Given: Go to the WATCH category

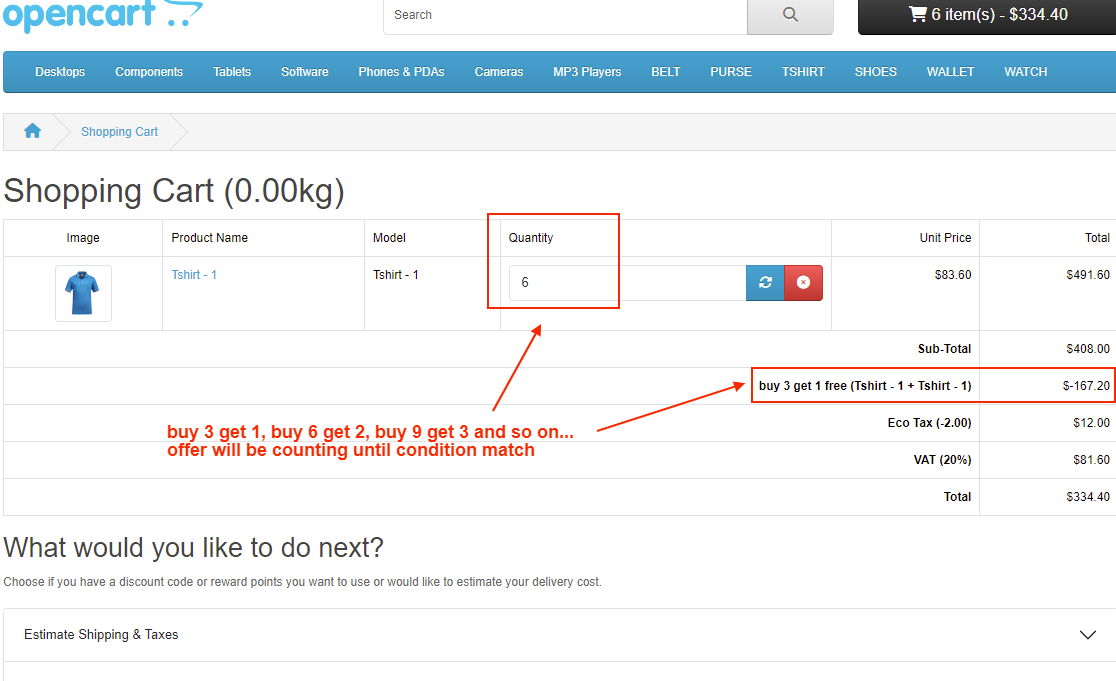Looking at the screenshot, I should (1026, 72).
